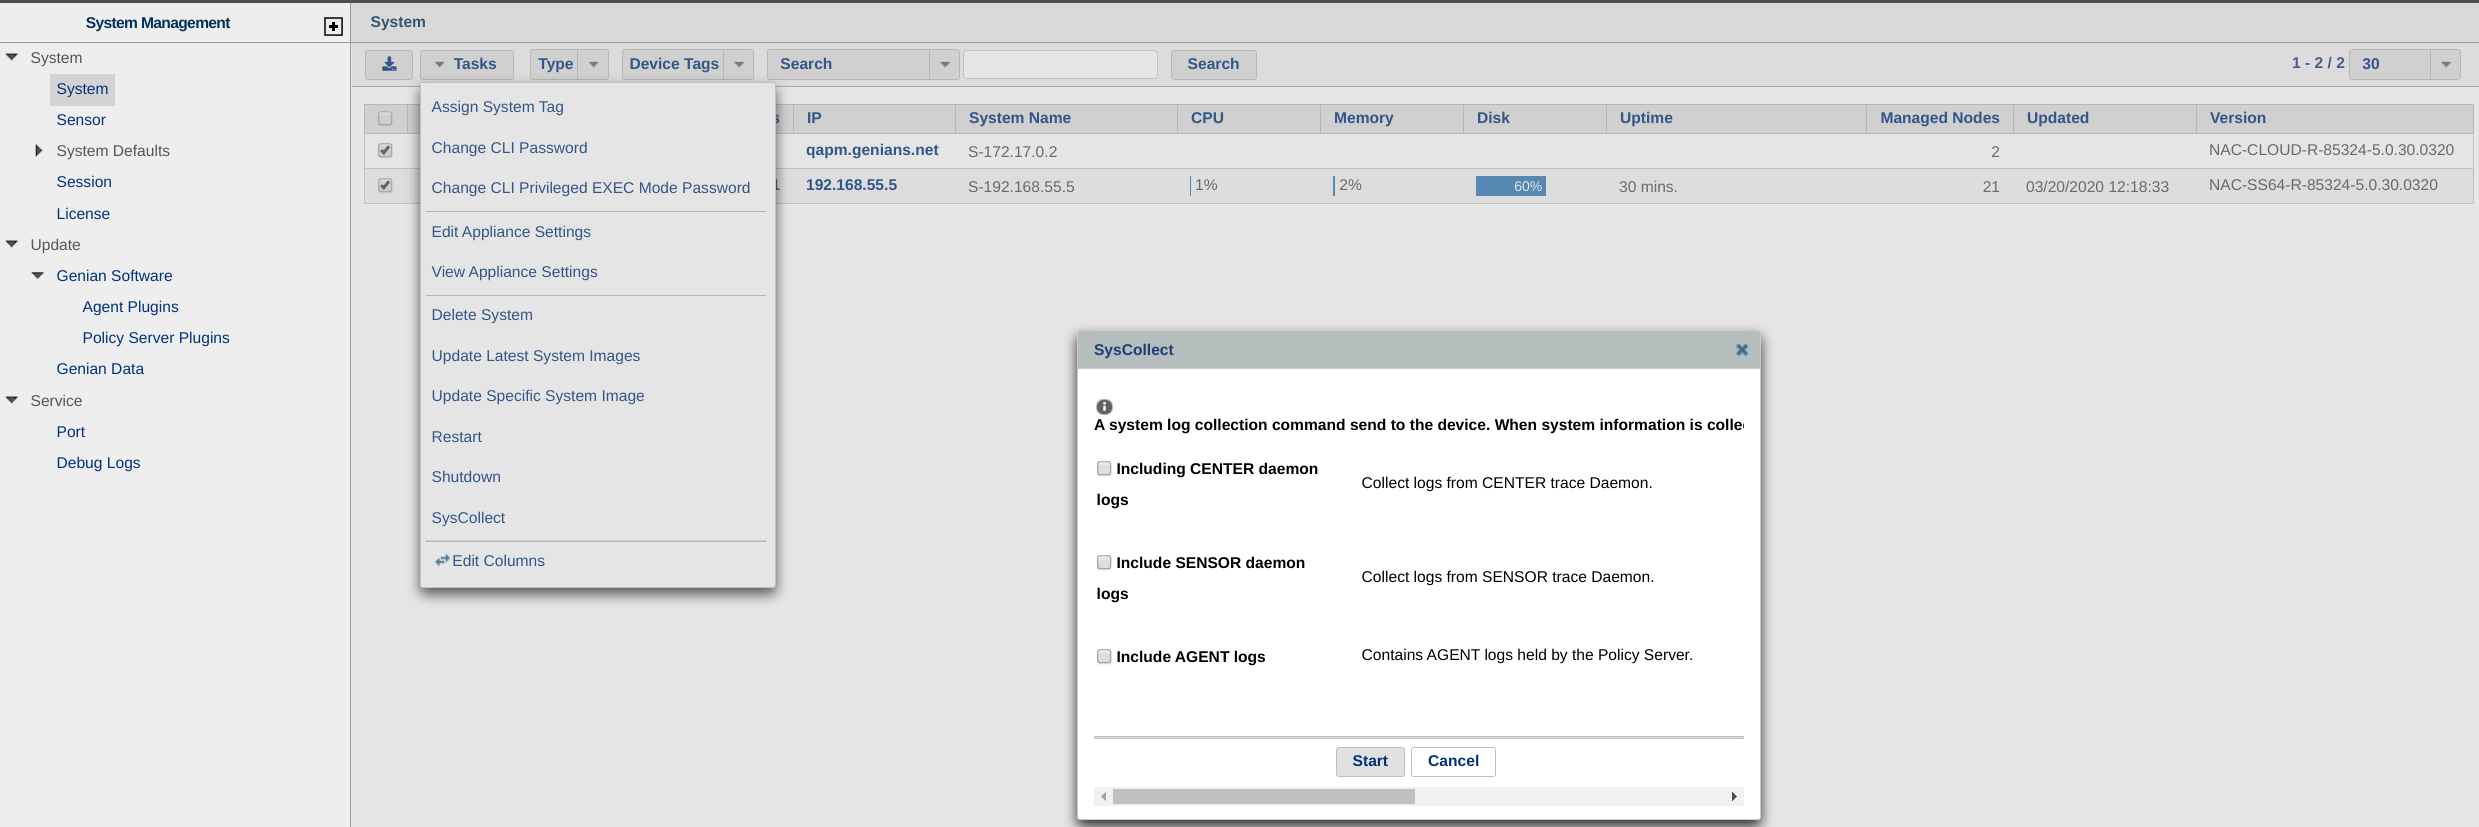The height and width of the screenshot is (827, 2479).
Task: Click the plus icon in System Management header
Action: point(333,26)
